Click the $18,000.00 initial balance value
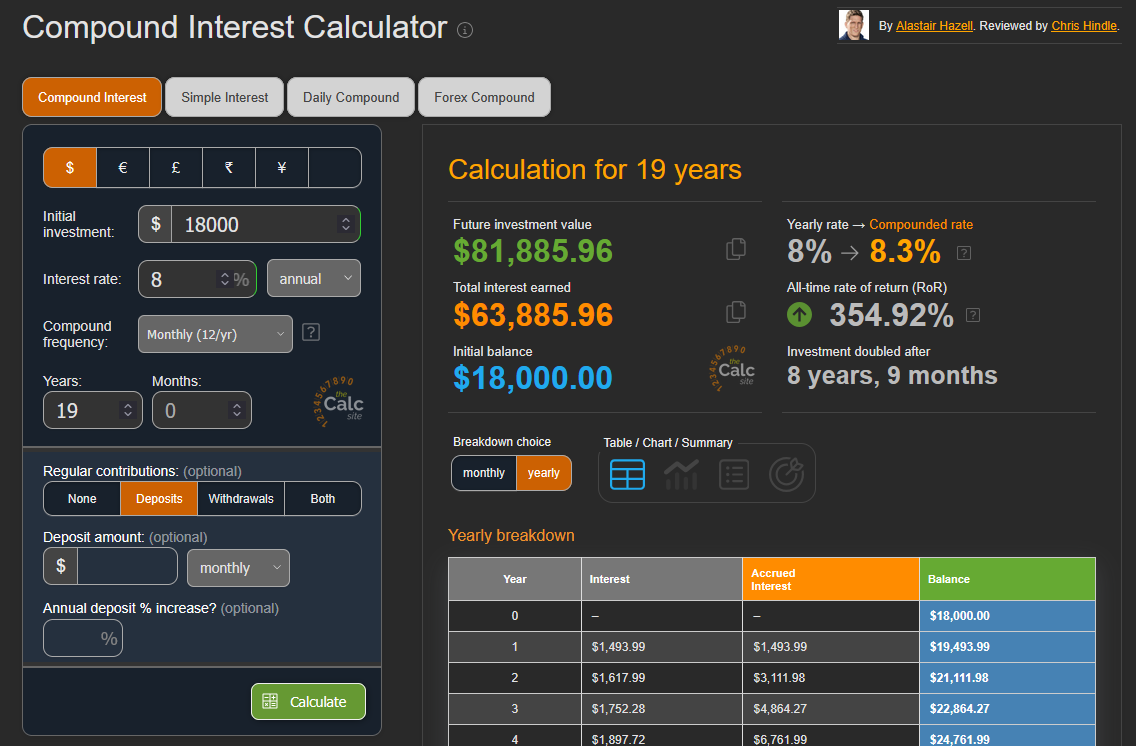The width and height of the screenshot is (1136, 746). pos(532,377)
